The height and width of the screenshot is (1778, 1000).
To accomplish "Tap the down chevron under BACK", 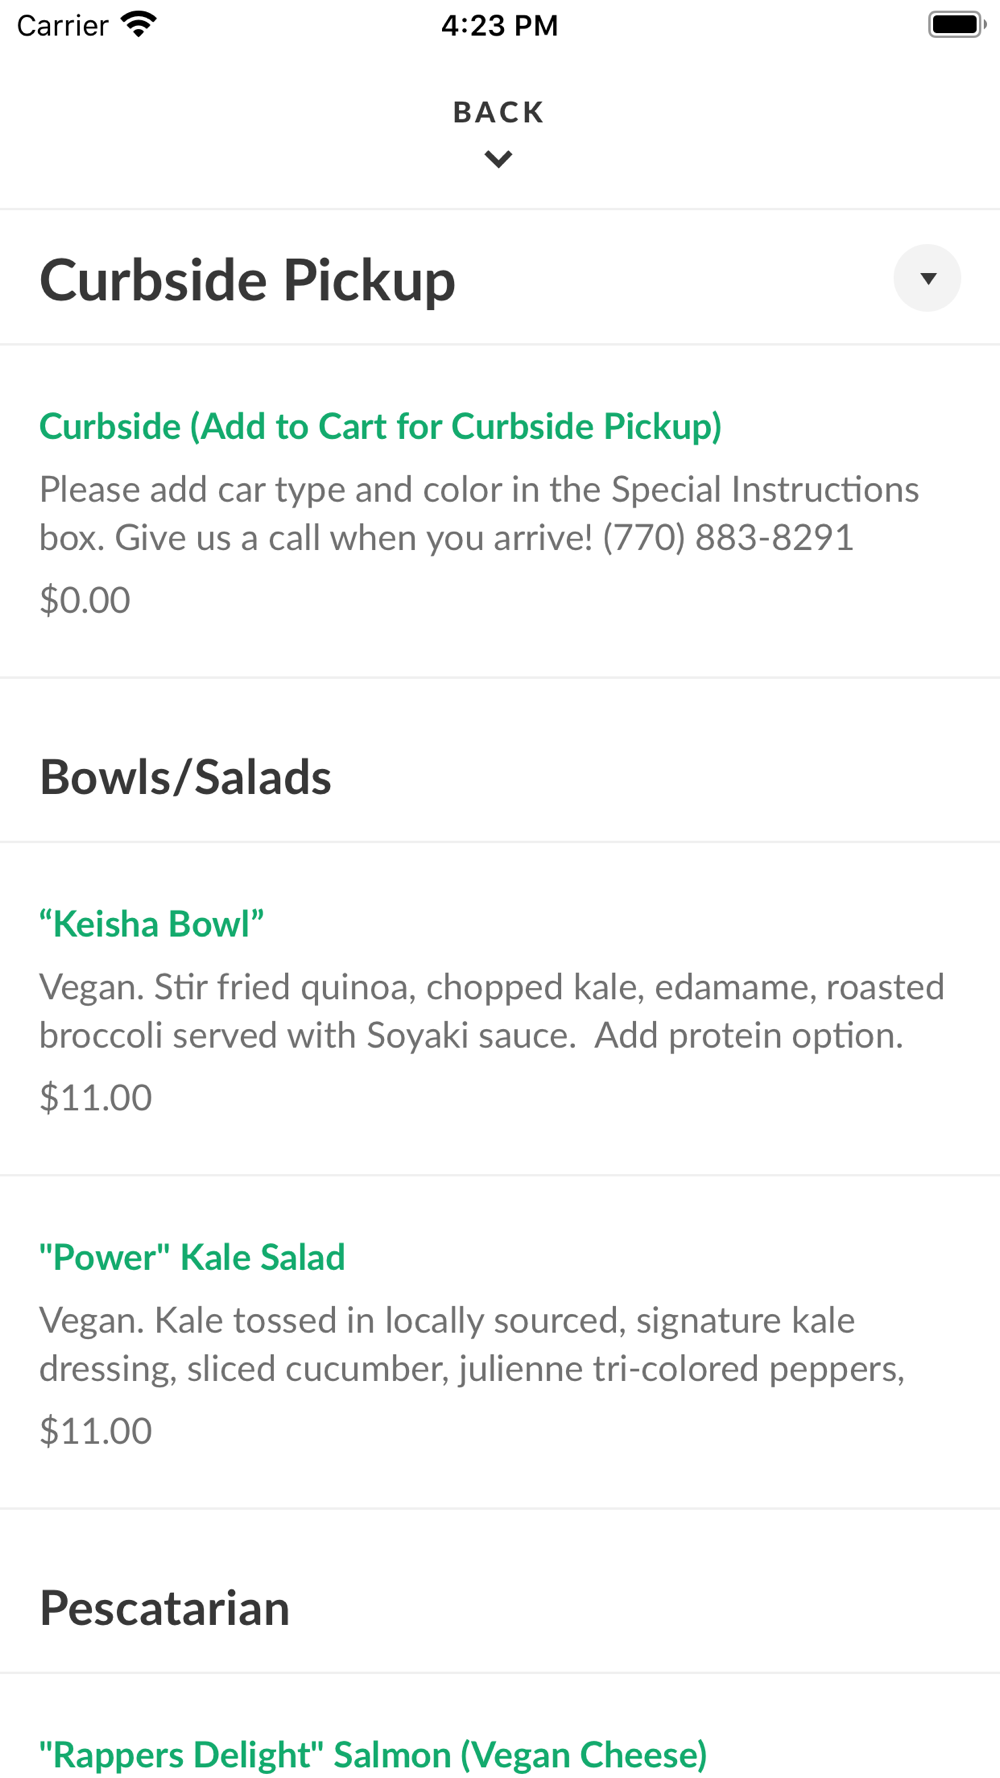I will coord(499,159).
